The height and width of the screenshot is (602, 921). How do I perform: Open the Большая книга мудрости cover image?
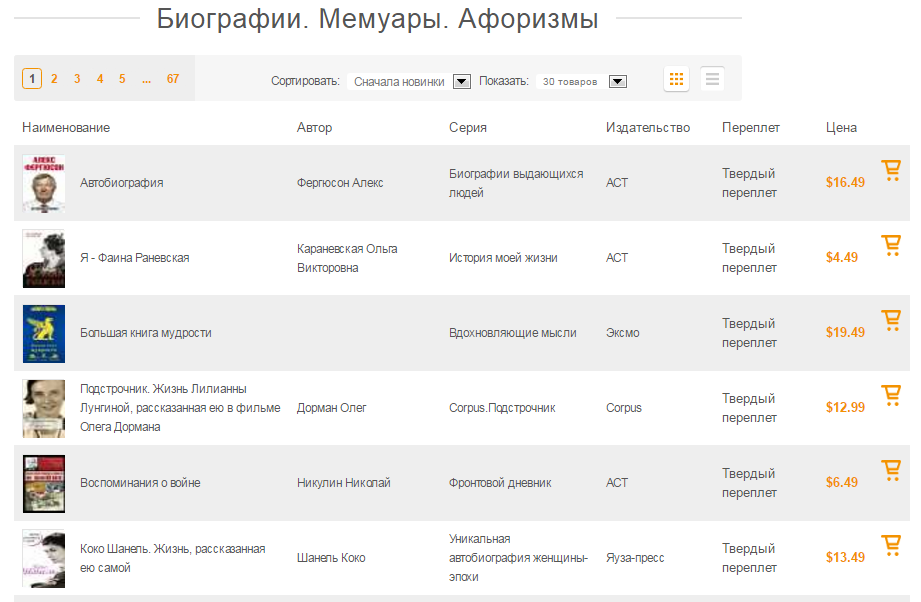44,334
